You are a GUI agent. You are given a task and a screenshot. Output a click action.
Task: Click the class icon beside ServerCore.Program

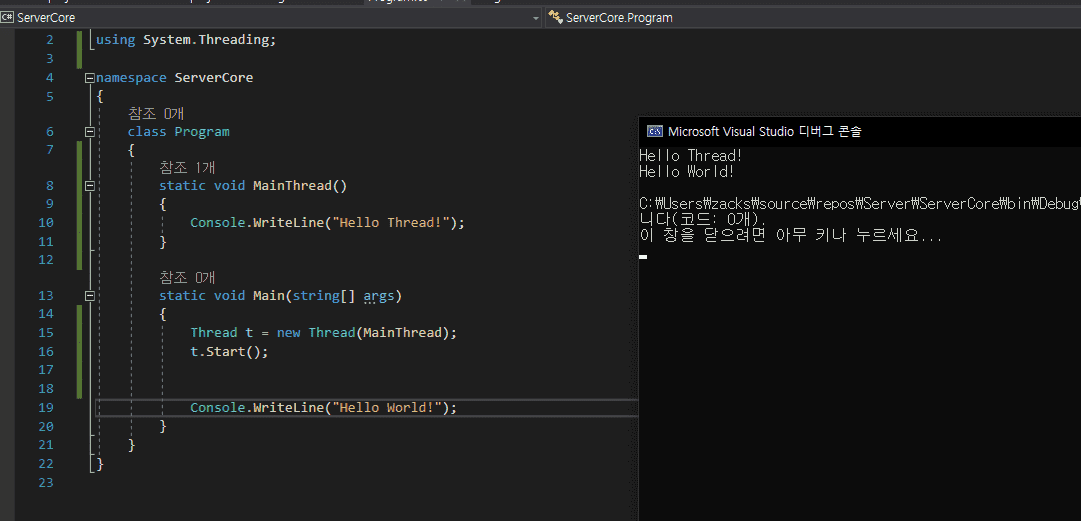(555, 18)
